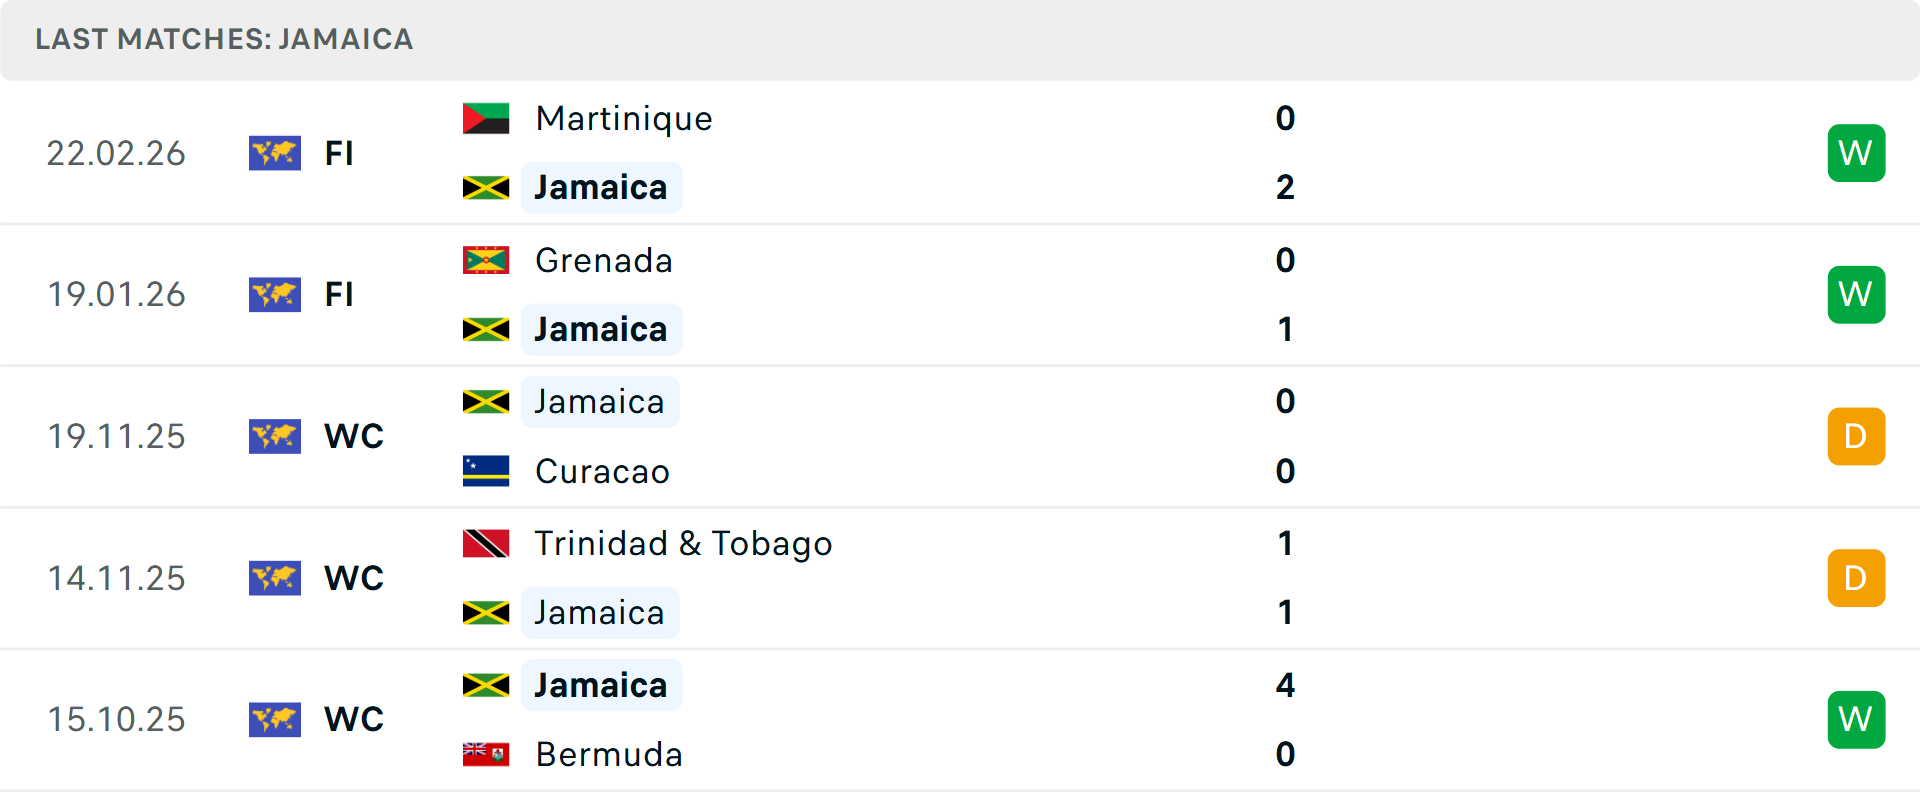Click the W badge for Martinique match
1920x792 pixels.
tap(1856, 153)
